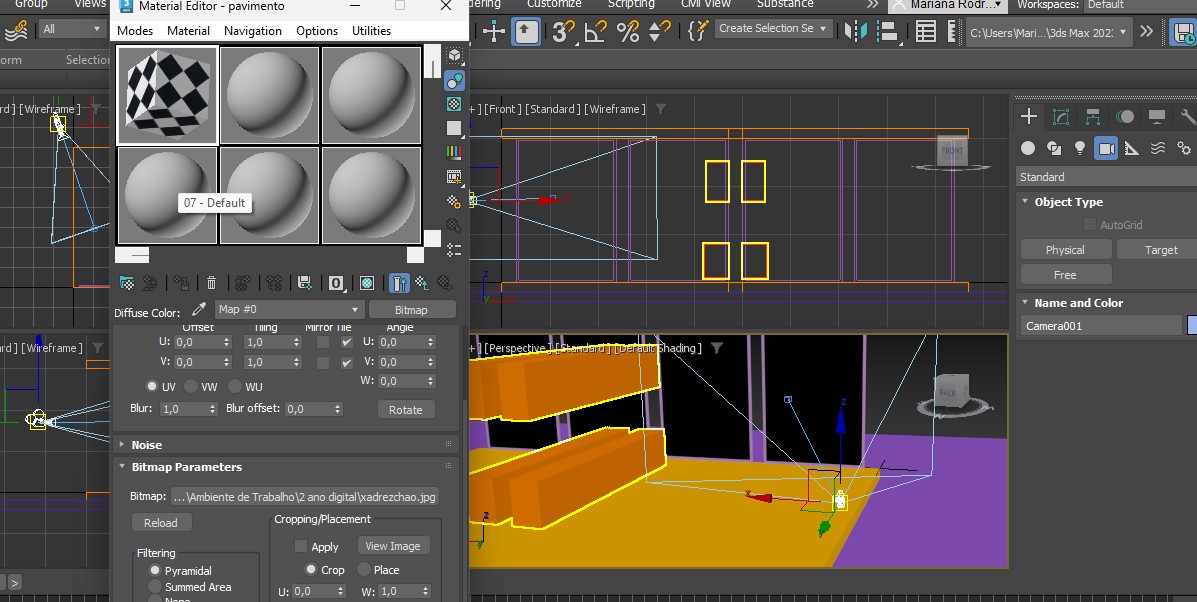Enable the Apply cropping checkbox
Screen dimensions: 1197x602
tap(301, 546)
